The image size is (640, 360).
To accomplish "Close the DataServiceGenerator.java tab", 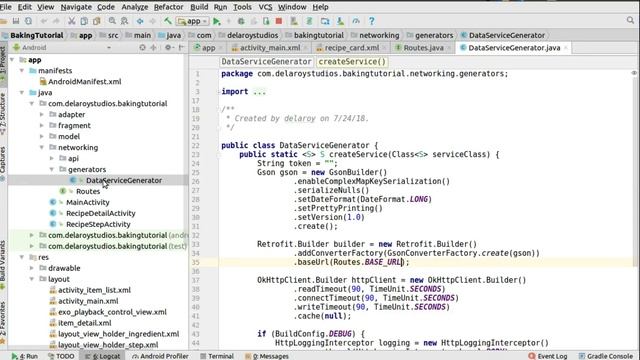I will click(x=566, y=48).
